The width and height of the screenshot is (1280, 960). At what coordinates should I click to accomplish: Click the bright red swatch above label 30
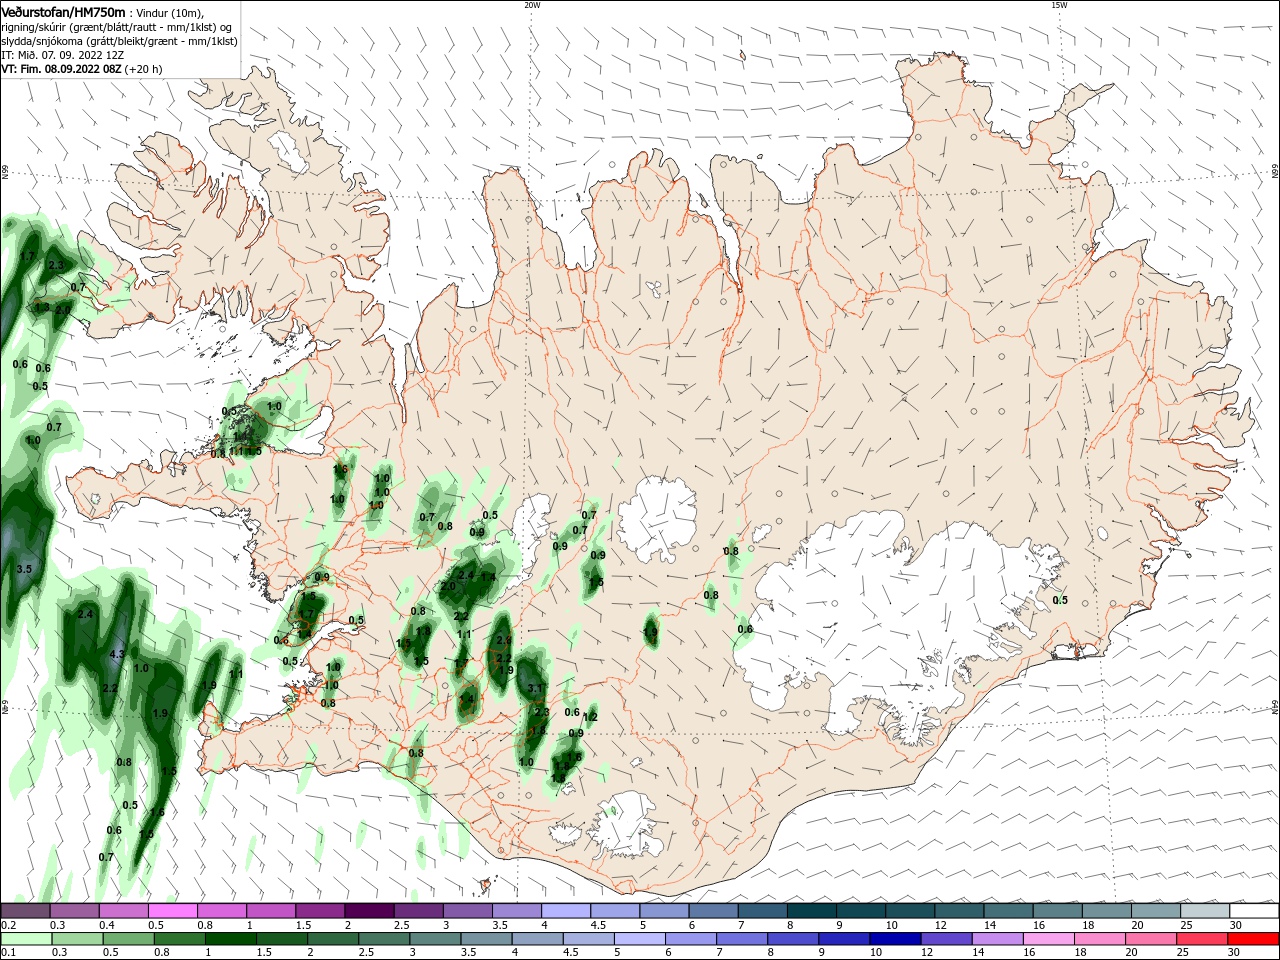click(x=1253, y=939)
